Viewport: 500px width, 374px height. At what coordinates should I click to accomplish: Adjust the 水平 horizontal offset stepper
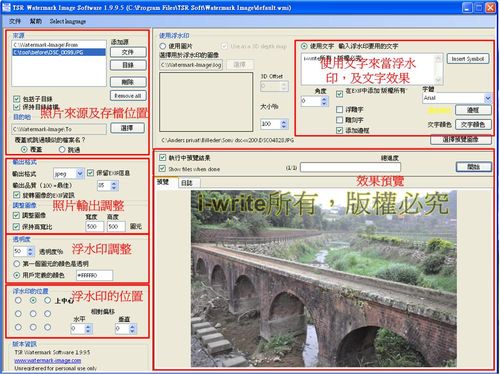click(x=88, y=329)
